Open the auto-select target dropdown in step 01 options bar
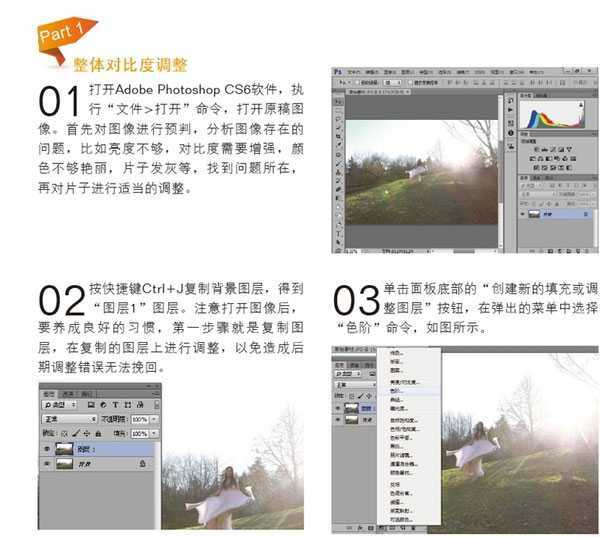Screen dimensions: 600x537 392,82
